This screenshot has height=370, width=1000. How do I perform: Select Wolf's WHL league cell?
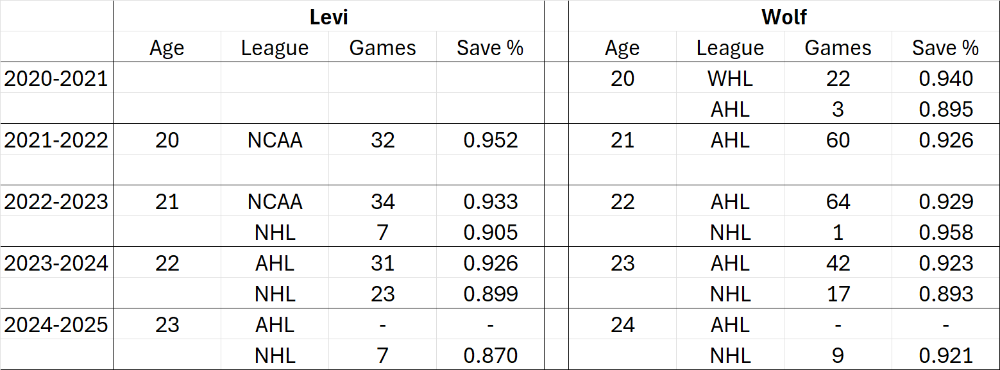click(730, 78)
